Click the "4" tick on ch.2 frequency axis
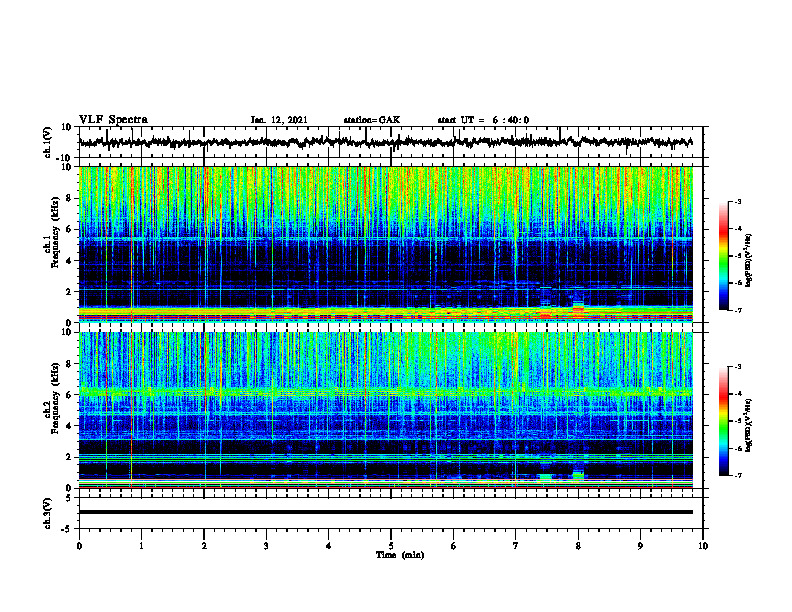 (69, 426)
